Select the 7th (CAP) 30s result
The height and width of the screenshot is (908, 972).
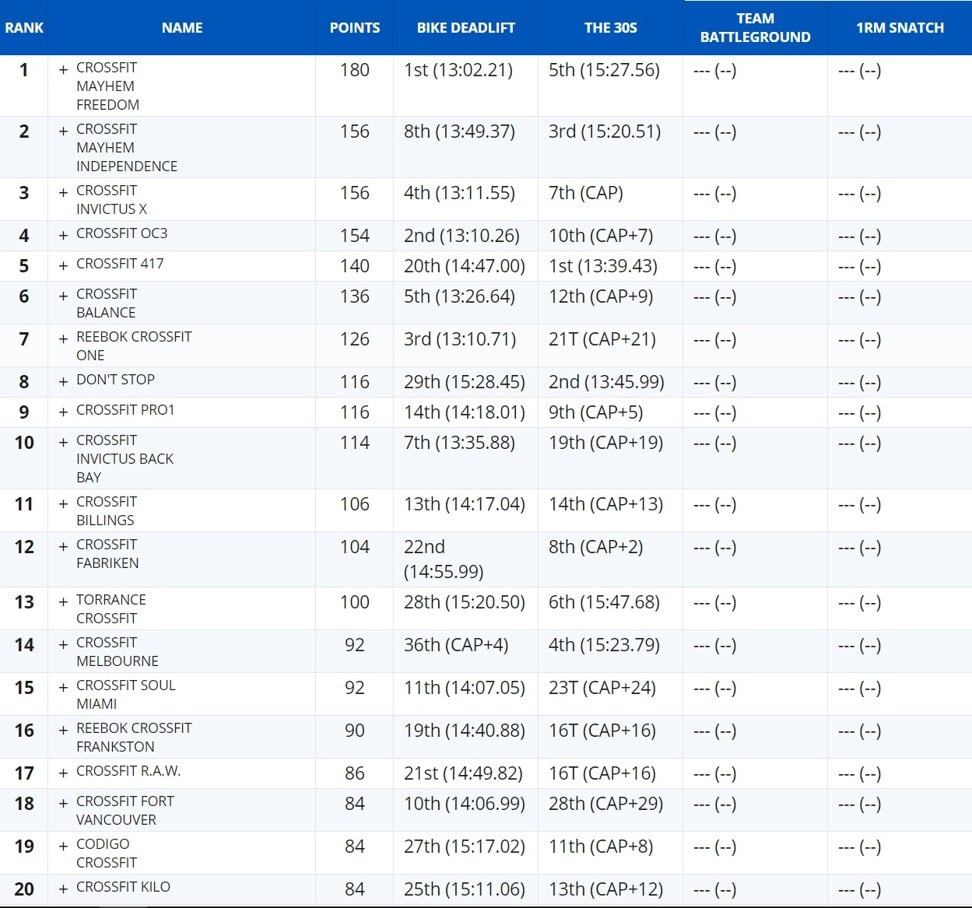(586, 193)
